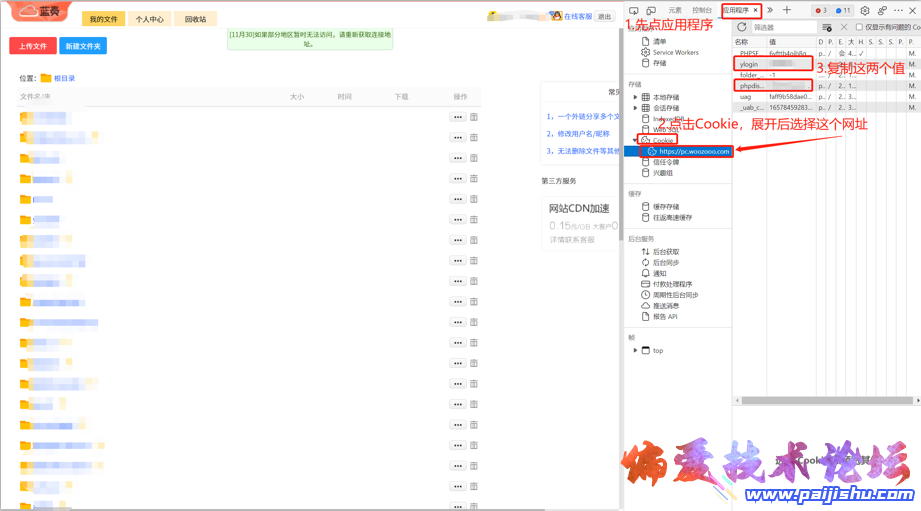Screen dimensions: 921x511
Task: Open Service Workers in sidebar
Action: coord(675,52)
